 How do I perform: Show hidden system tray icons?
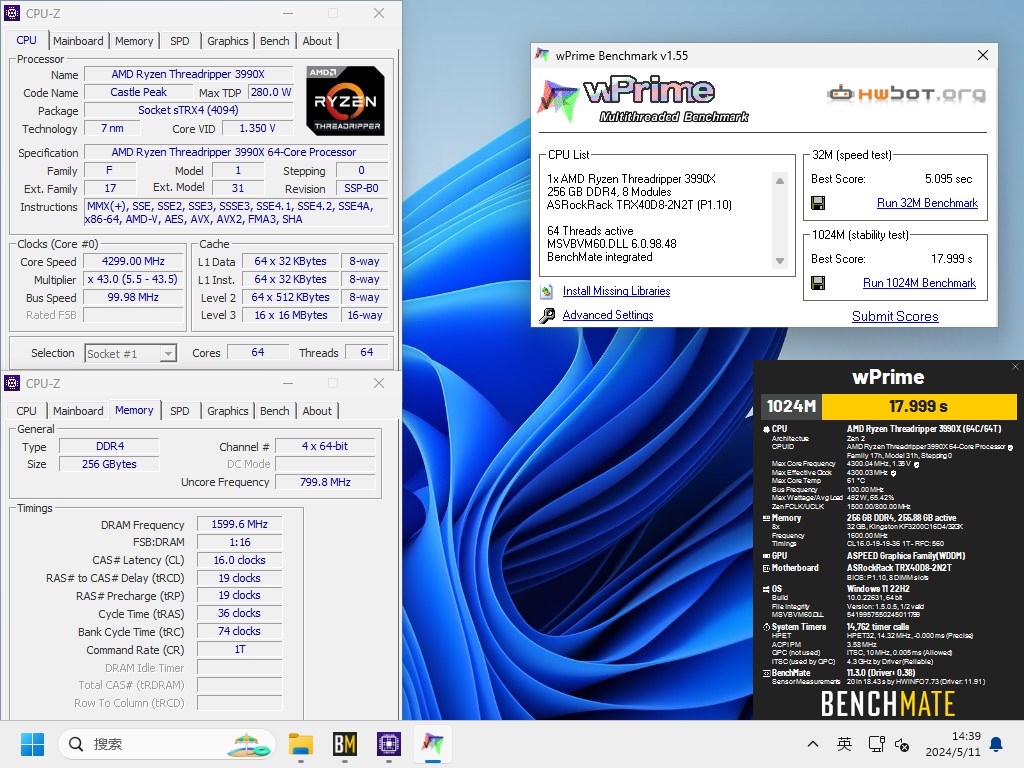(812, 744)
